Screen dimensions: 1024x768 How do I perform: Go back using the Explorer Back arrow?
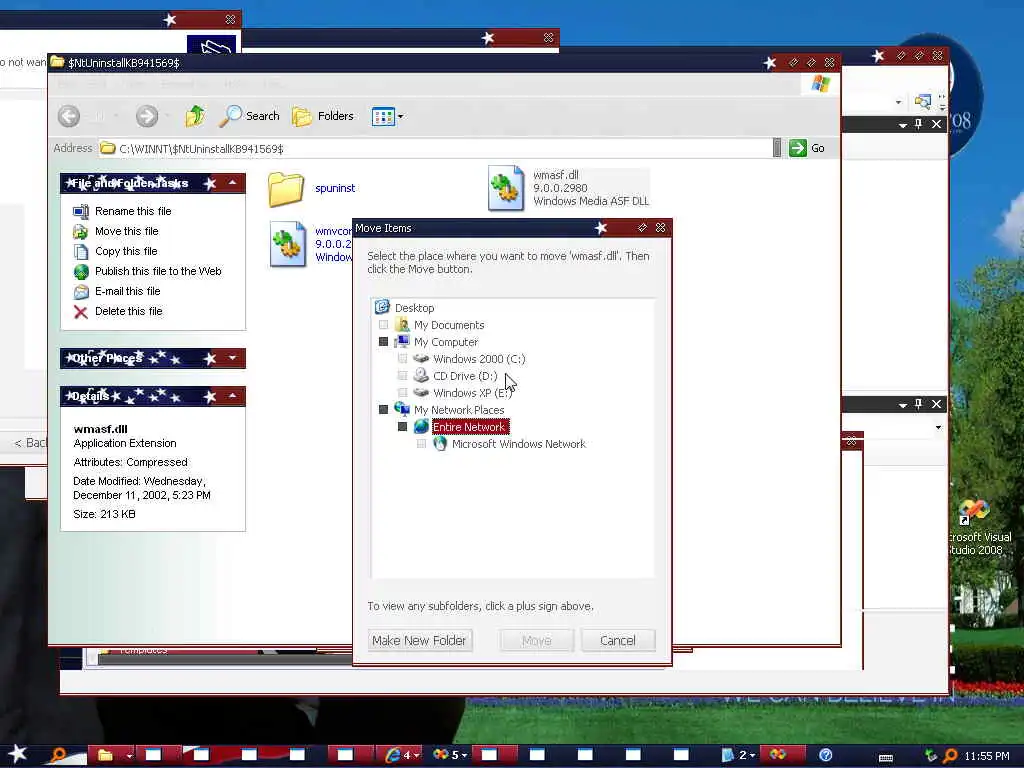point(69,116)
